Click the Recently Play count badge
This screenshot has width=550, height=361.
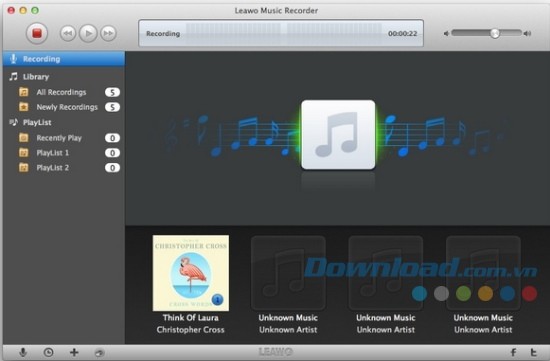(x=112, y=138)
